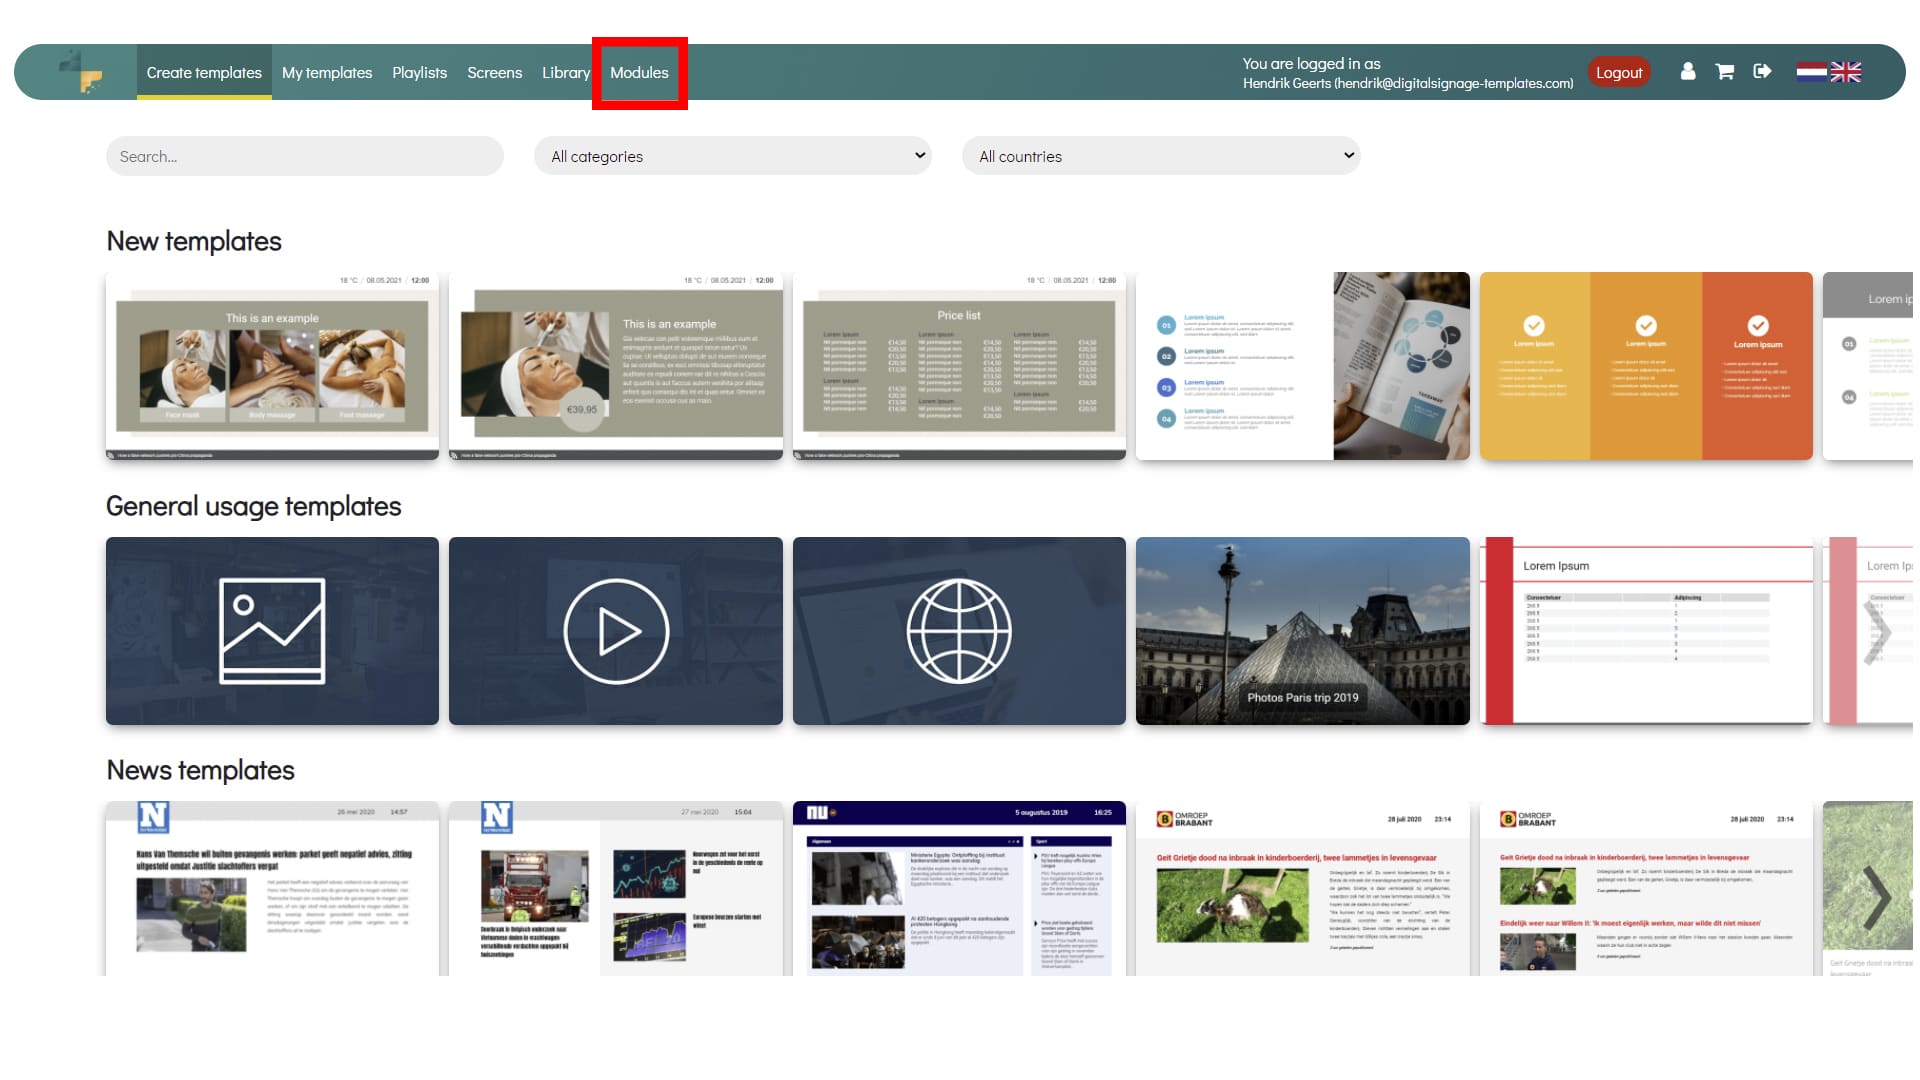Open the shopping cart icon
Image resolution: width=1920 pixels, height=1080 pixels.
tap(1725, 72)
